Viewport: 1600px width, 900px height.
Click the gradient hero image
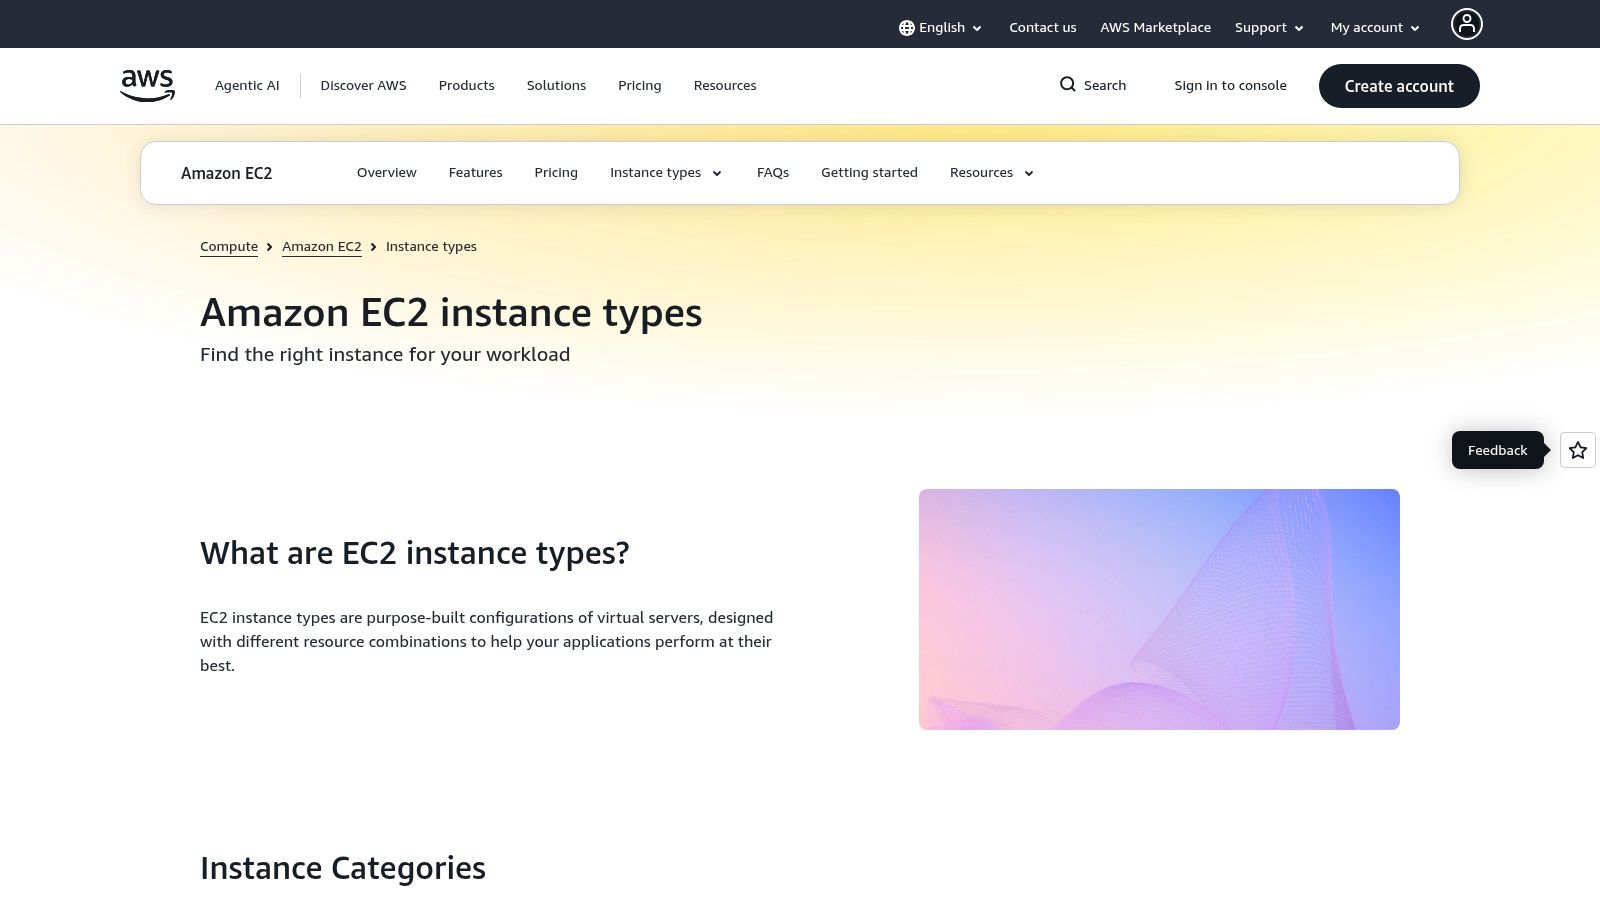pyautogui.click(x=1159, y=609)
